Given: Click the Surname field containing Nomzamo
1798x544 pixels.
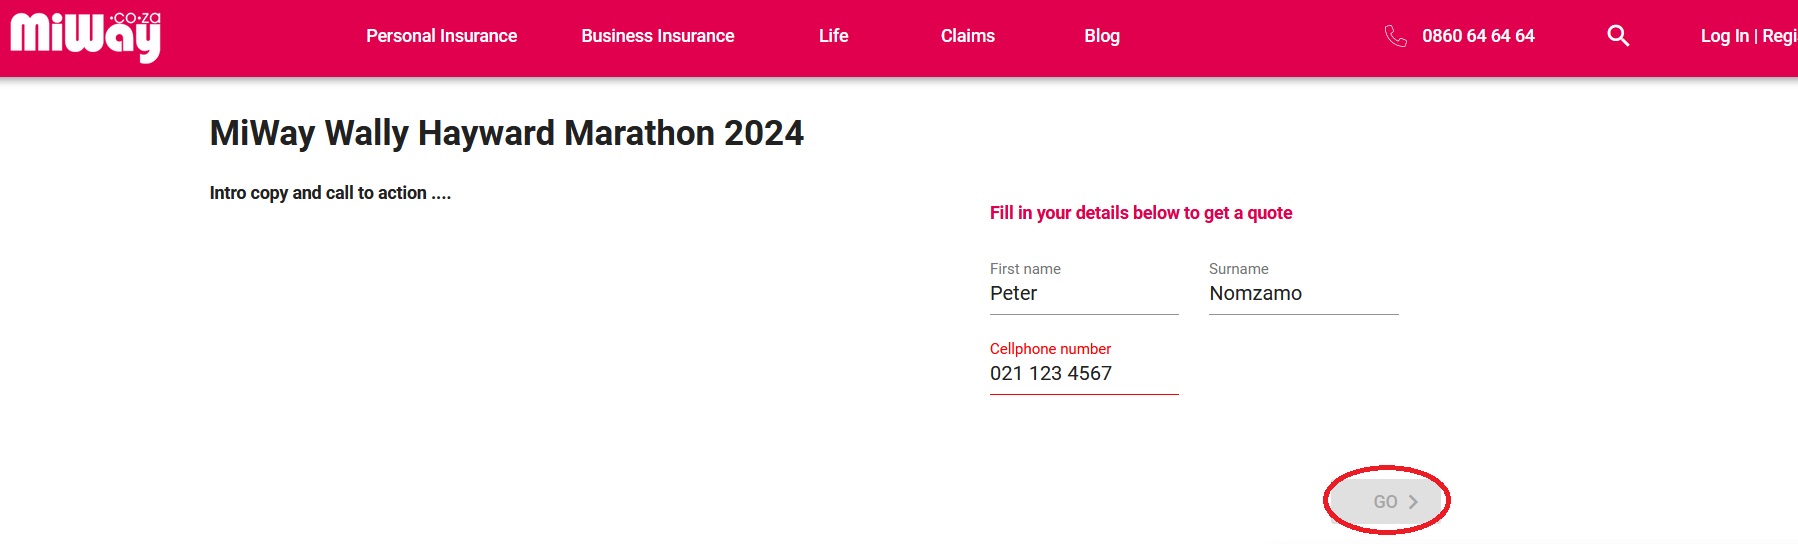Looking at the screenshot, I should (1302, 294).
